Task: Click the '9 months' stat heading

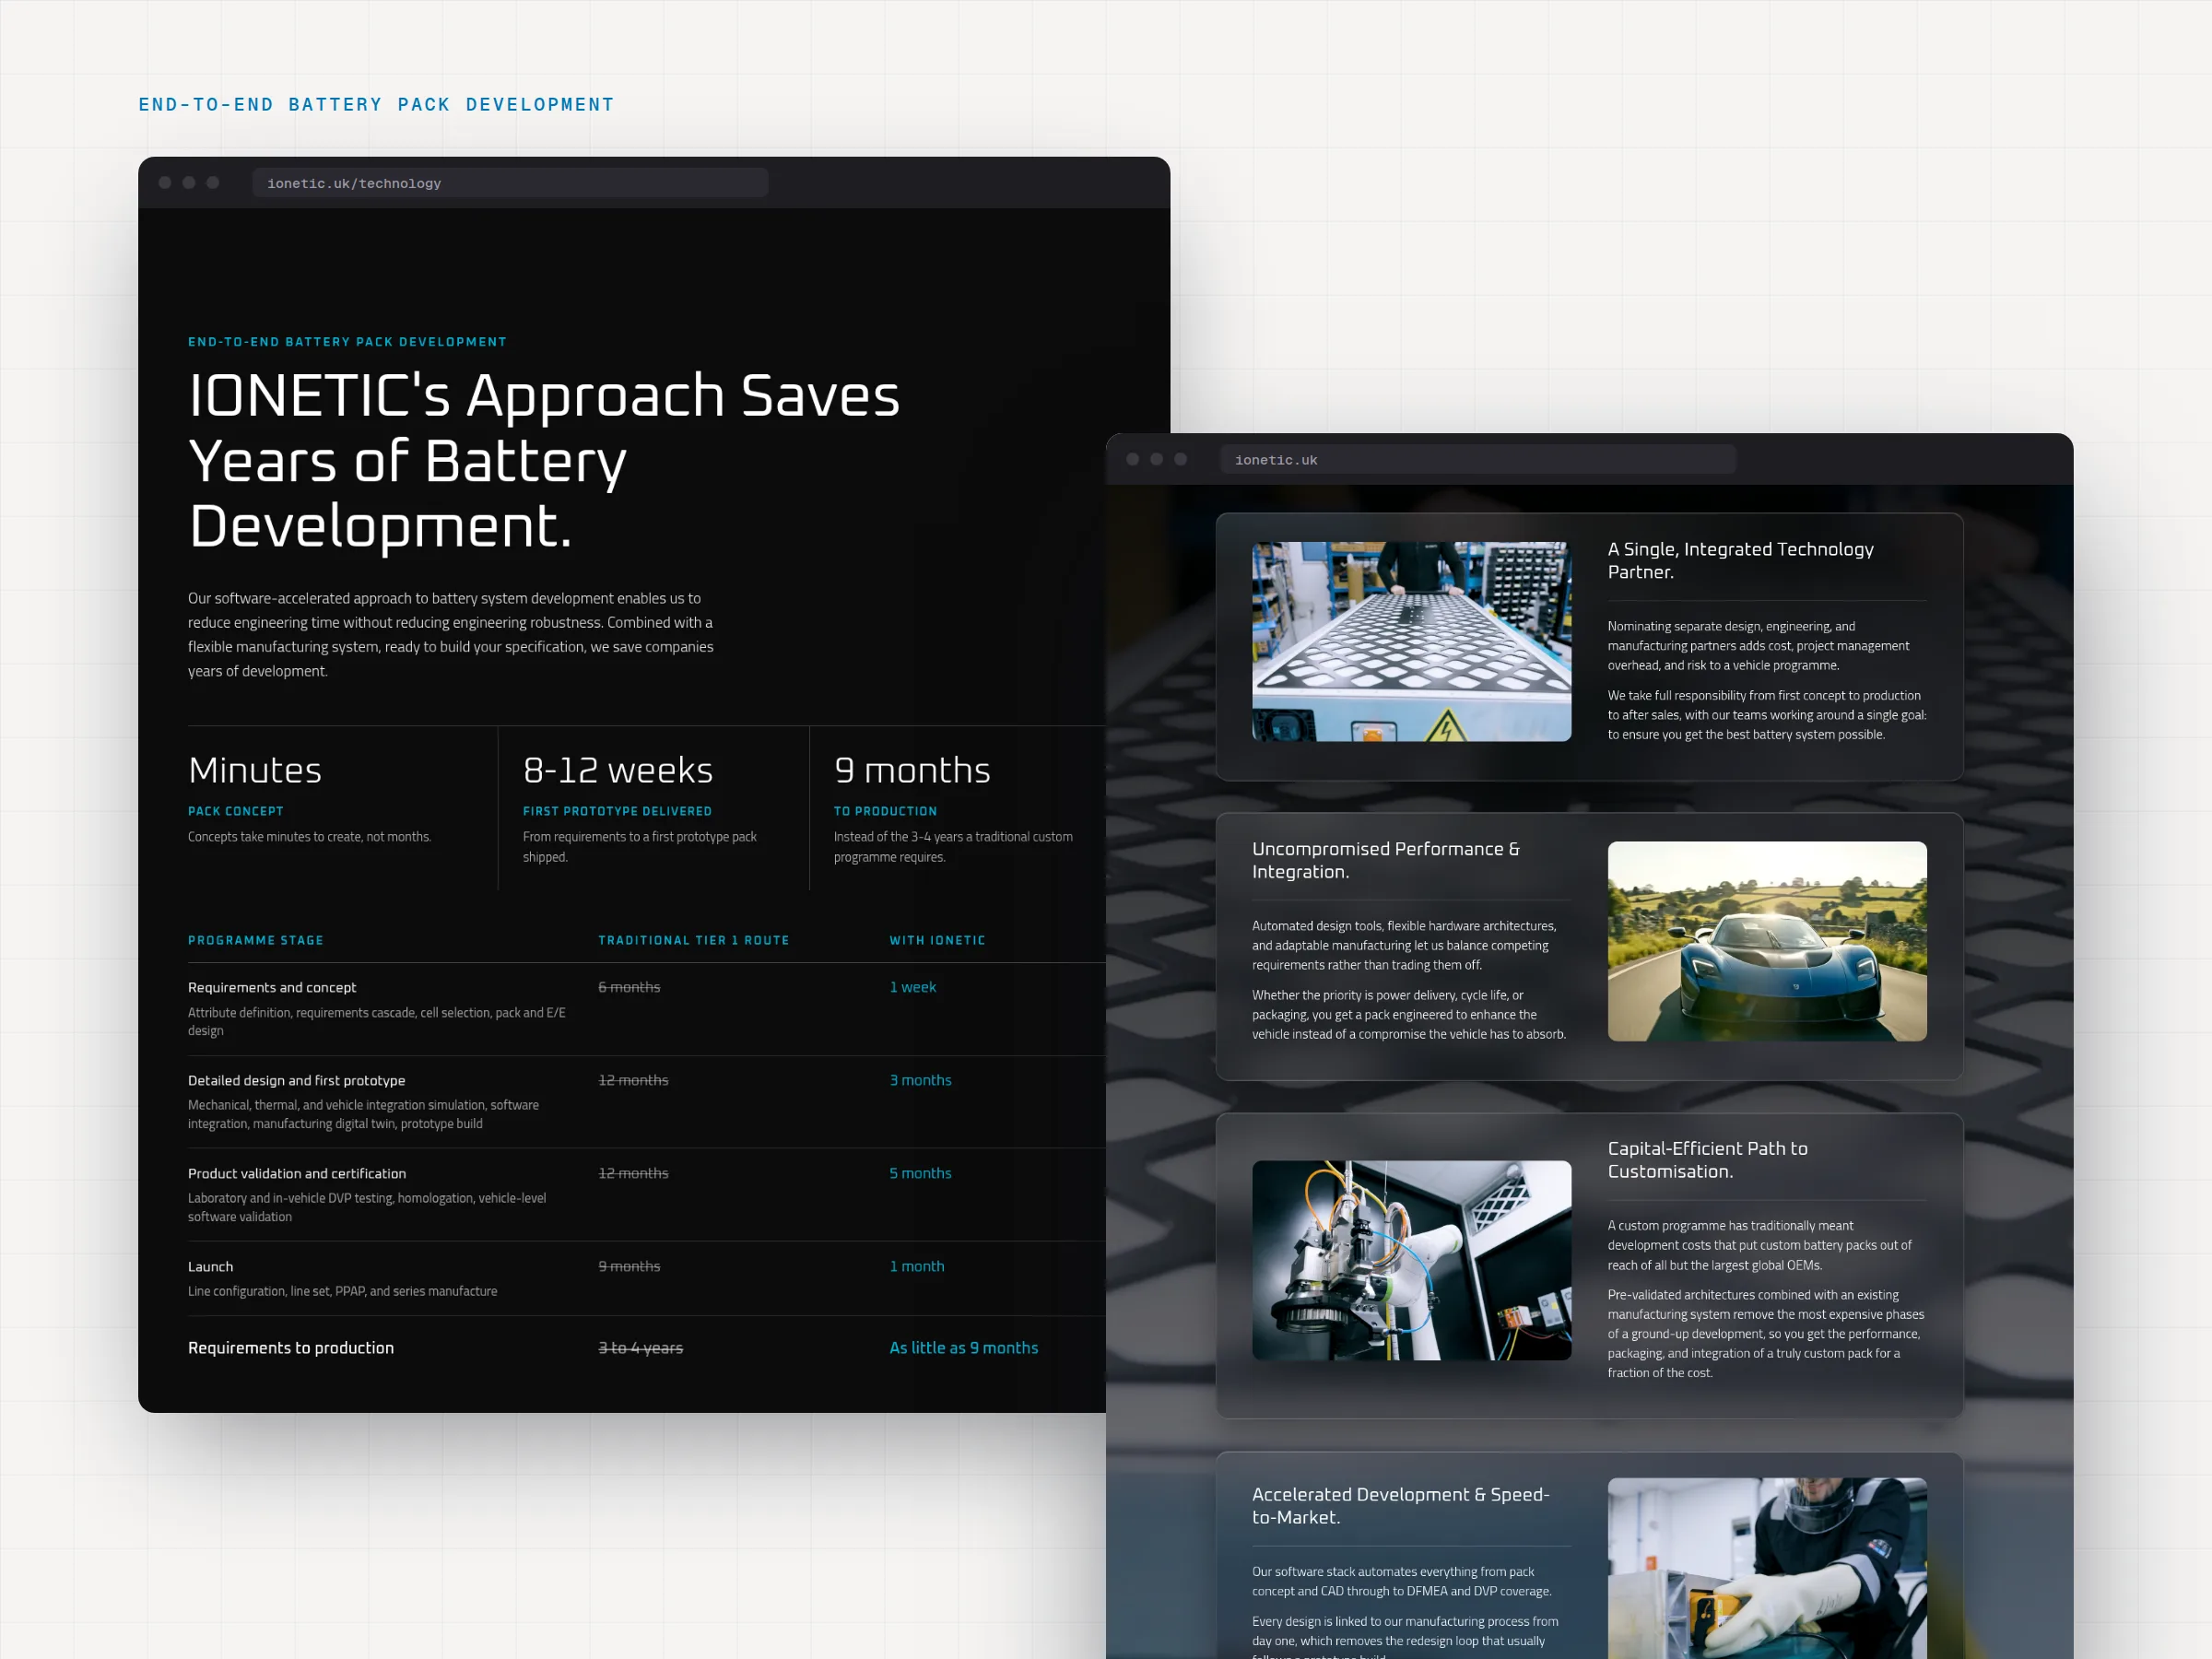Action: [912, 770]
